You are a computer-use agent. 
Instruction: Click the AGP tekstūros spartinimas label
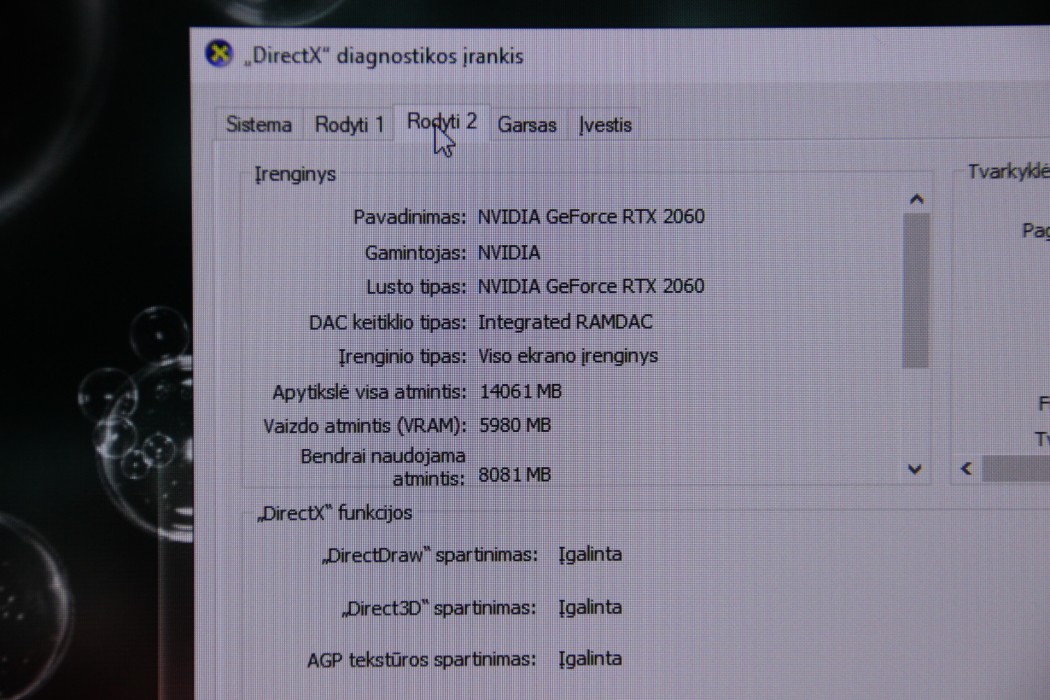point(421,660)
